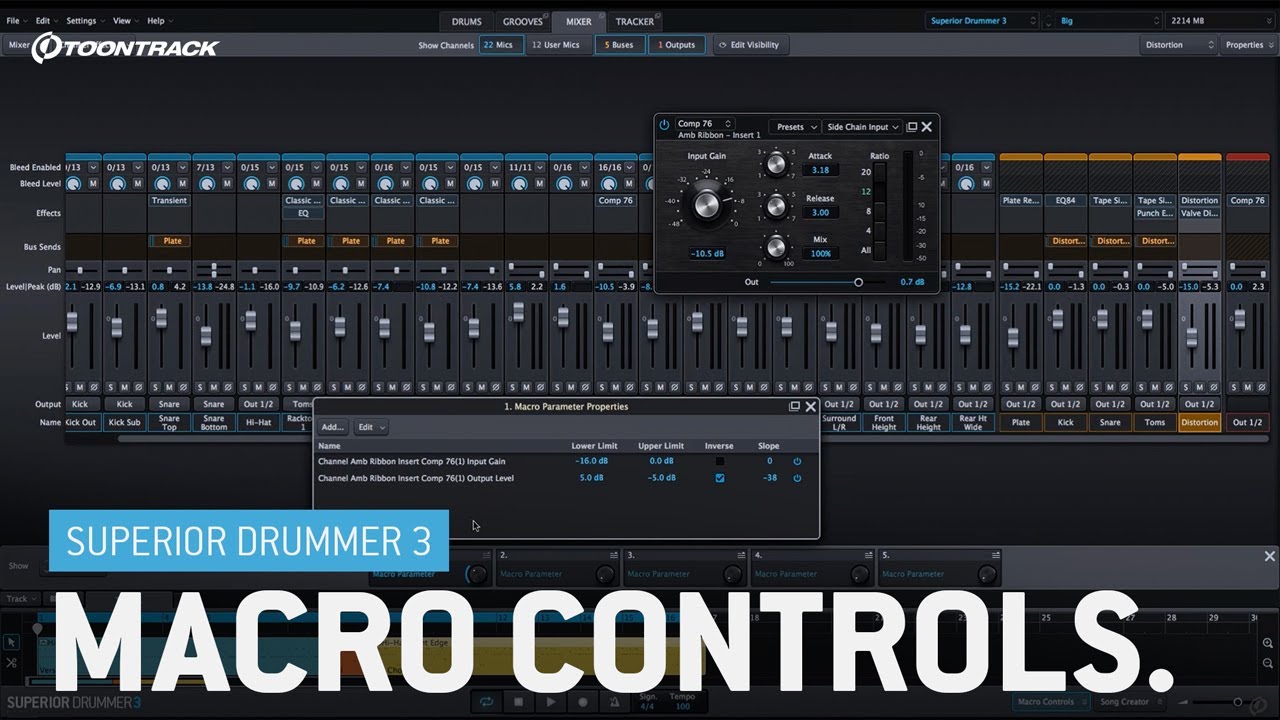Click the Kick Sub bleed level knob
1280x720 pixels.
point(117,184)
